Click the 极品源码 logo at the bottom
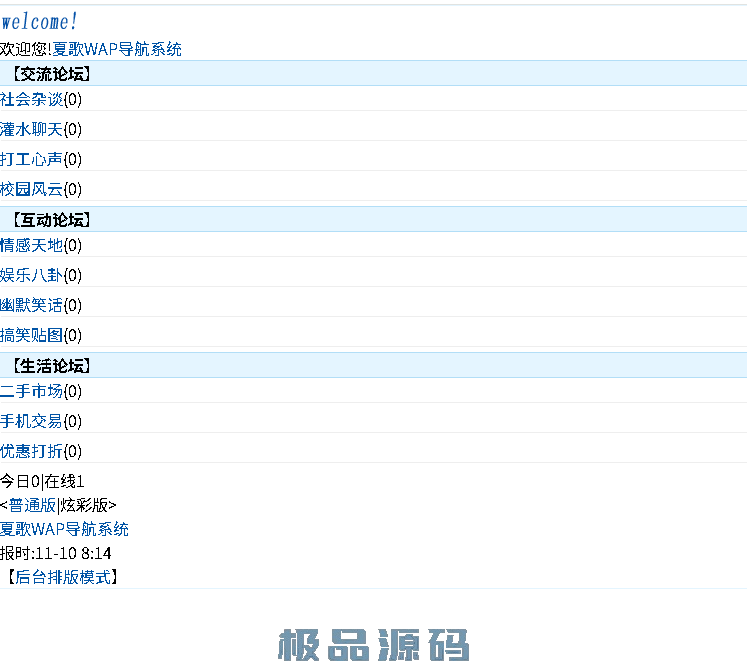Image resolution: width=747 pixels, height=670 pixels. tap(373, 645)
